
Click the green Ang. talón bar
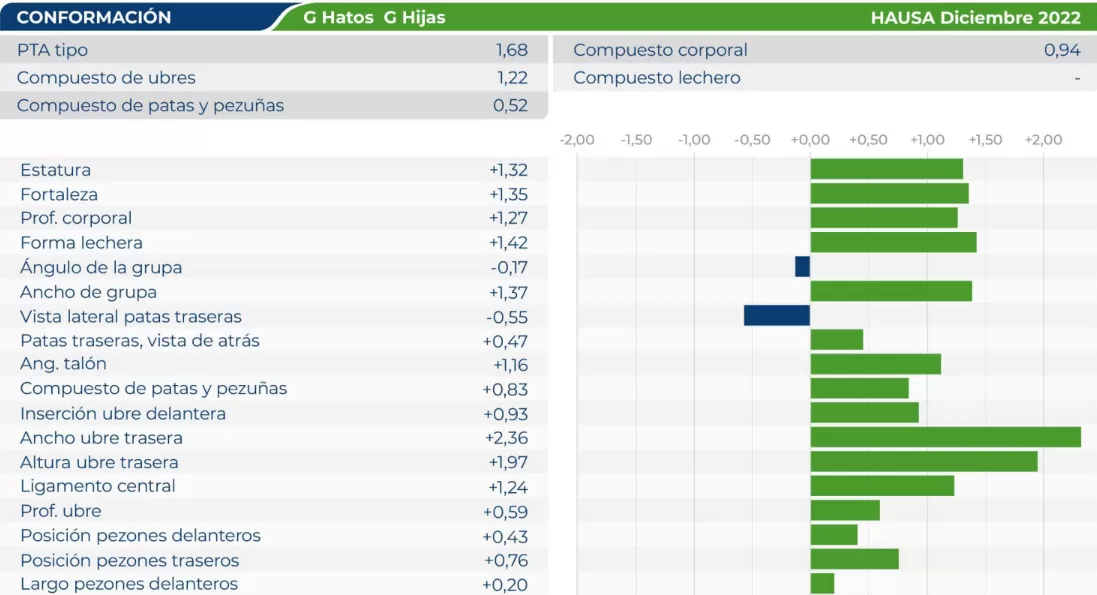click(875, 364)
